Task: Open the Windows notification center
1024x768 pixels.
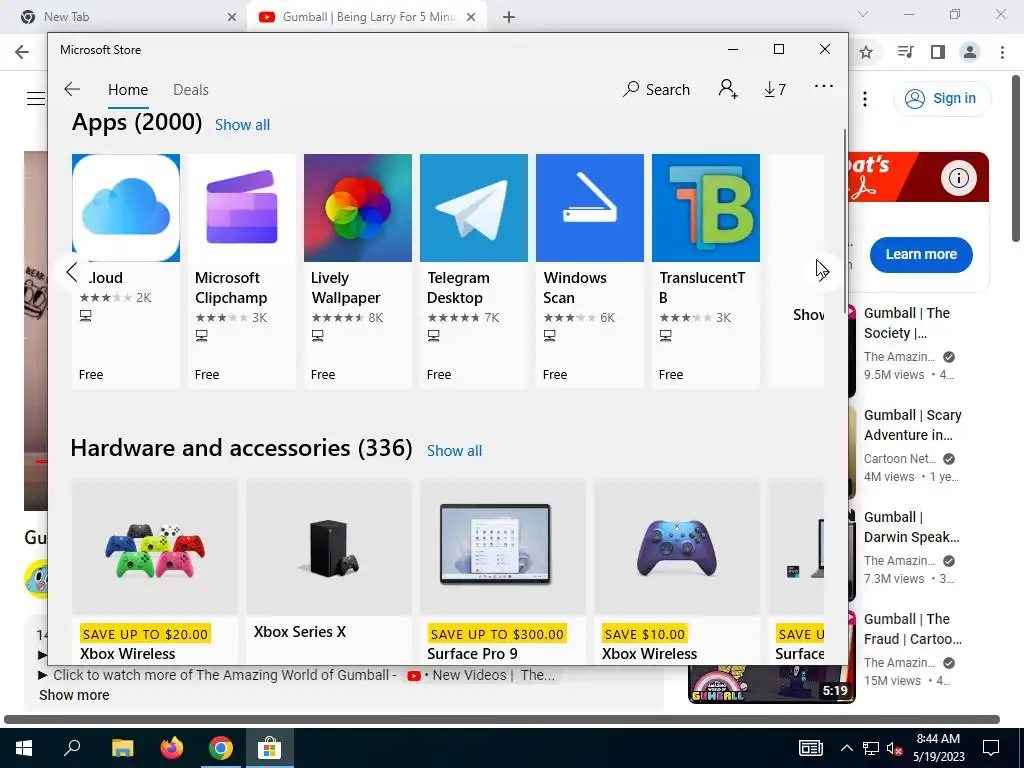Action: pyautogui.click(x=991, y=748)
